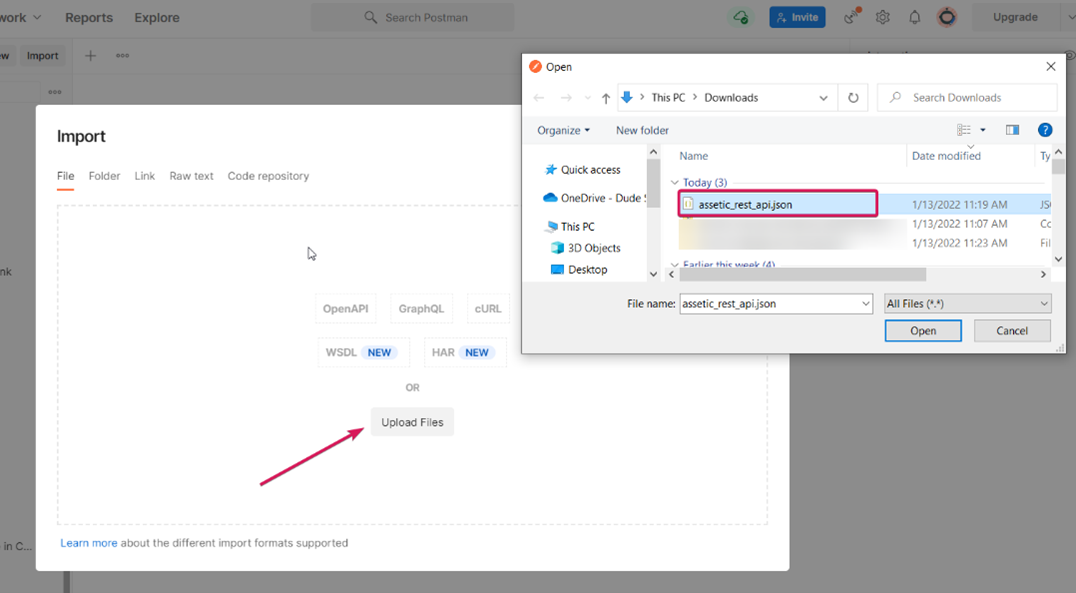Select the assetic_rest_api.json file icon
Viewport: 1076px width, 593px height.
click(688, 204)
